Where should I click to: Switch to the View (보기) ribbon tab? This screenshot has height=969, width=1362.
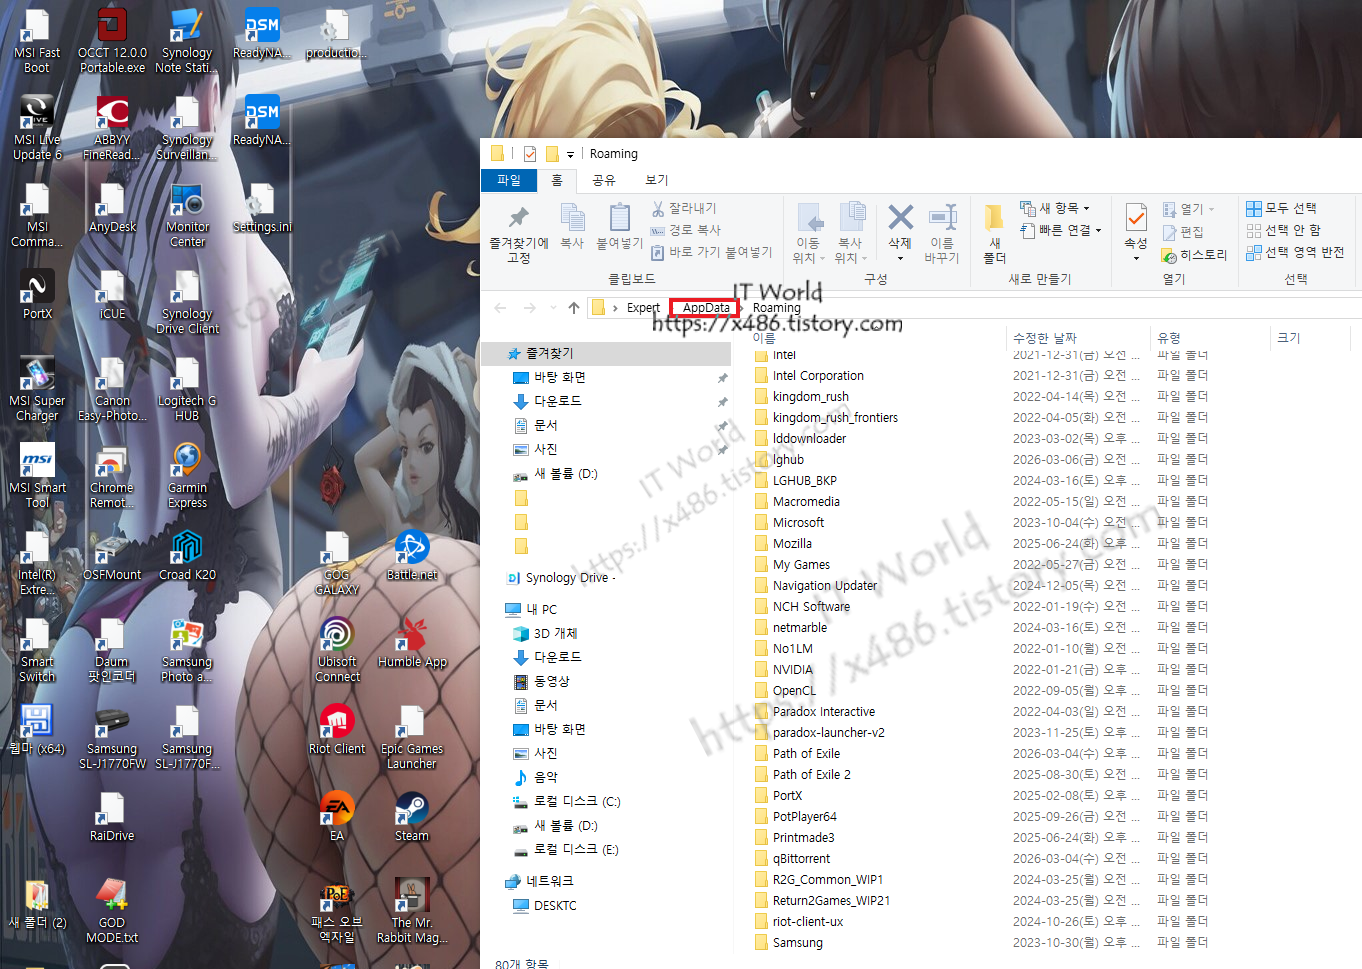click(657, 180)
